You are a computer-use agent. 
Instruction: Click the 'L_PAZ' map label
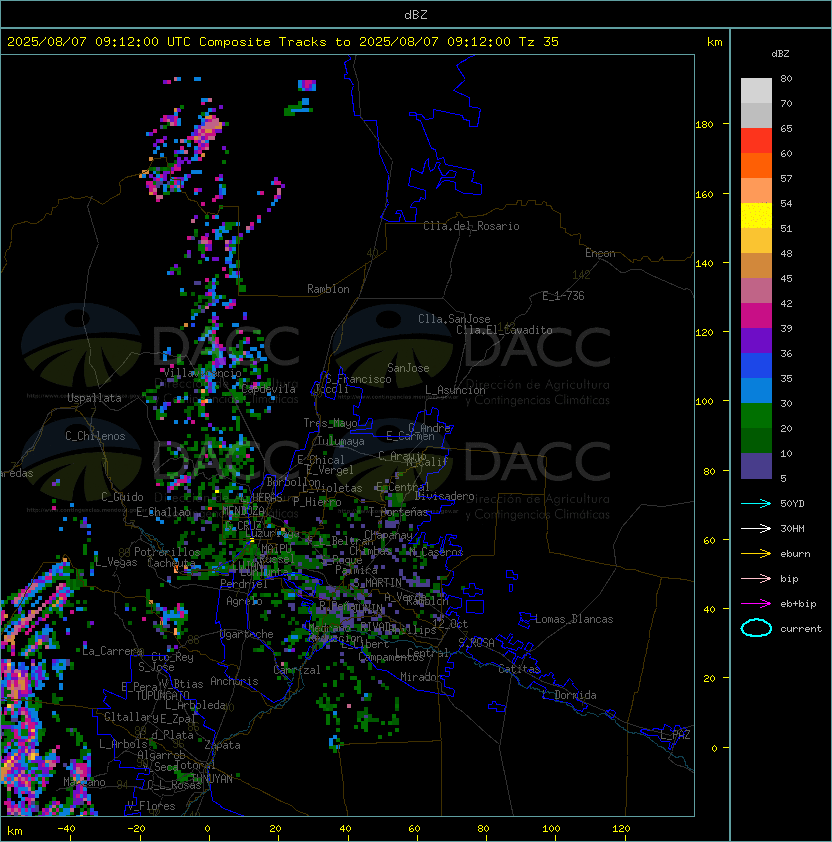[676, 735]
